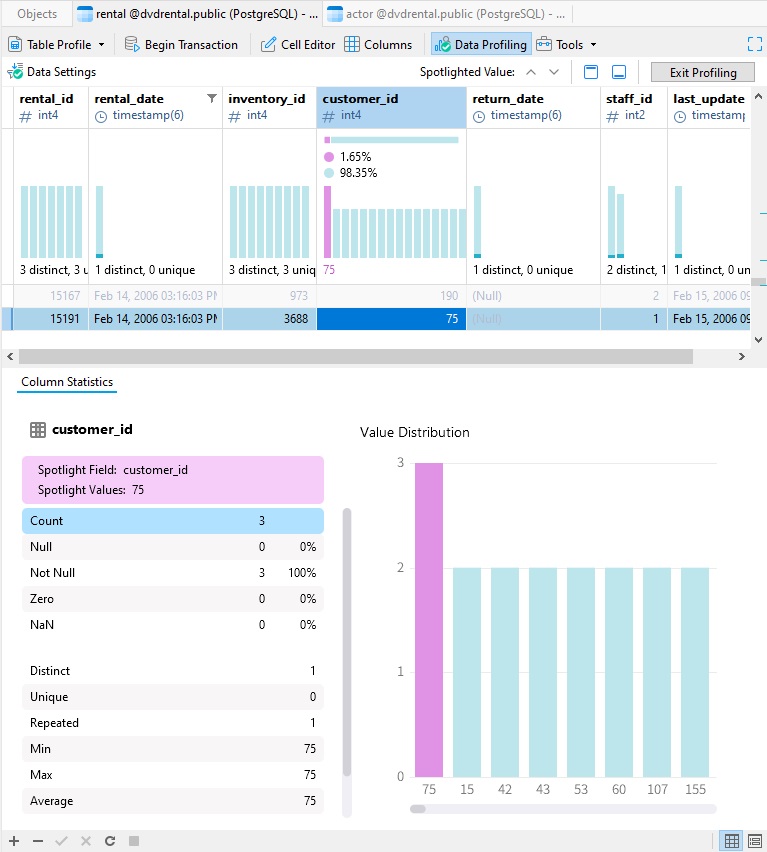The image size is (767, 852).
Task: Click the light blue 98.35% legend dot
Action: 329,173
